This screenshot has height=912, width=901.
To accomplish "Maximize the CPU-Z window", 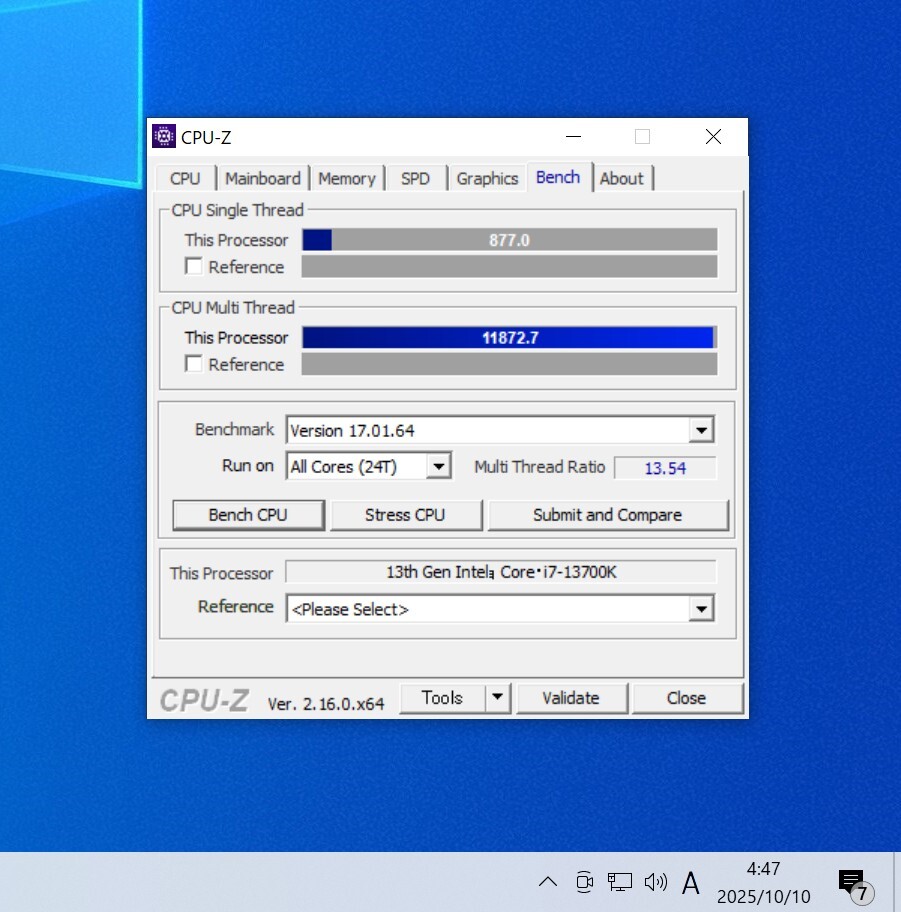I will [642, 137].
